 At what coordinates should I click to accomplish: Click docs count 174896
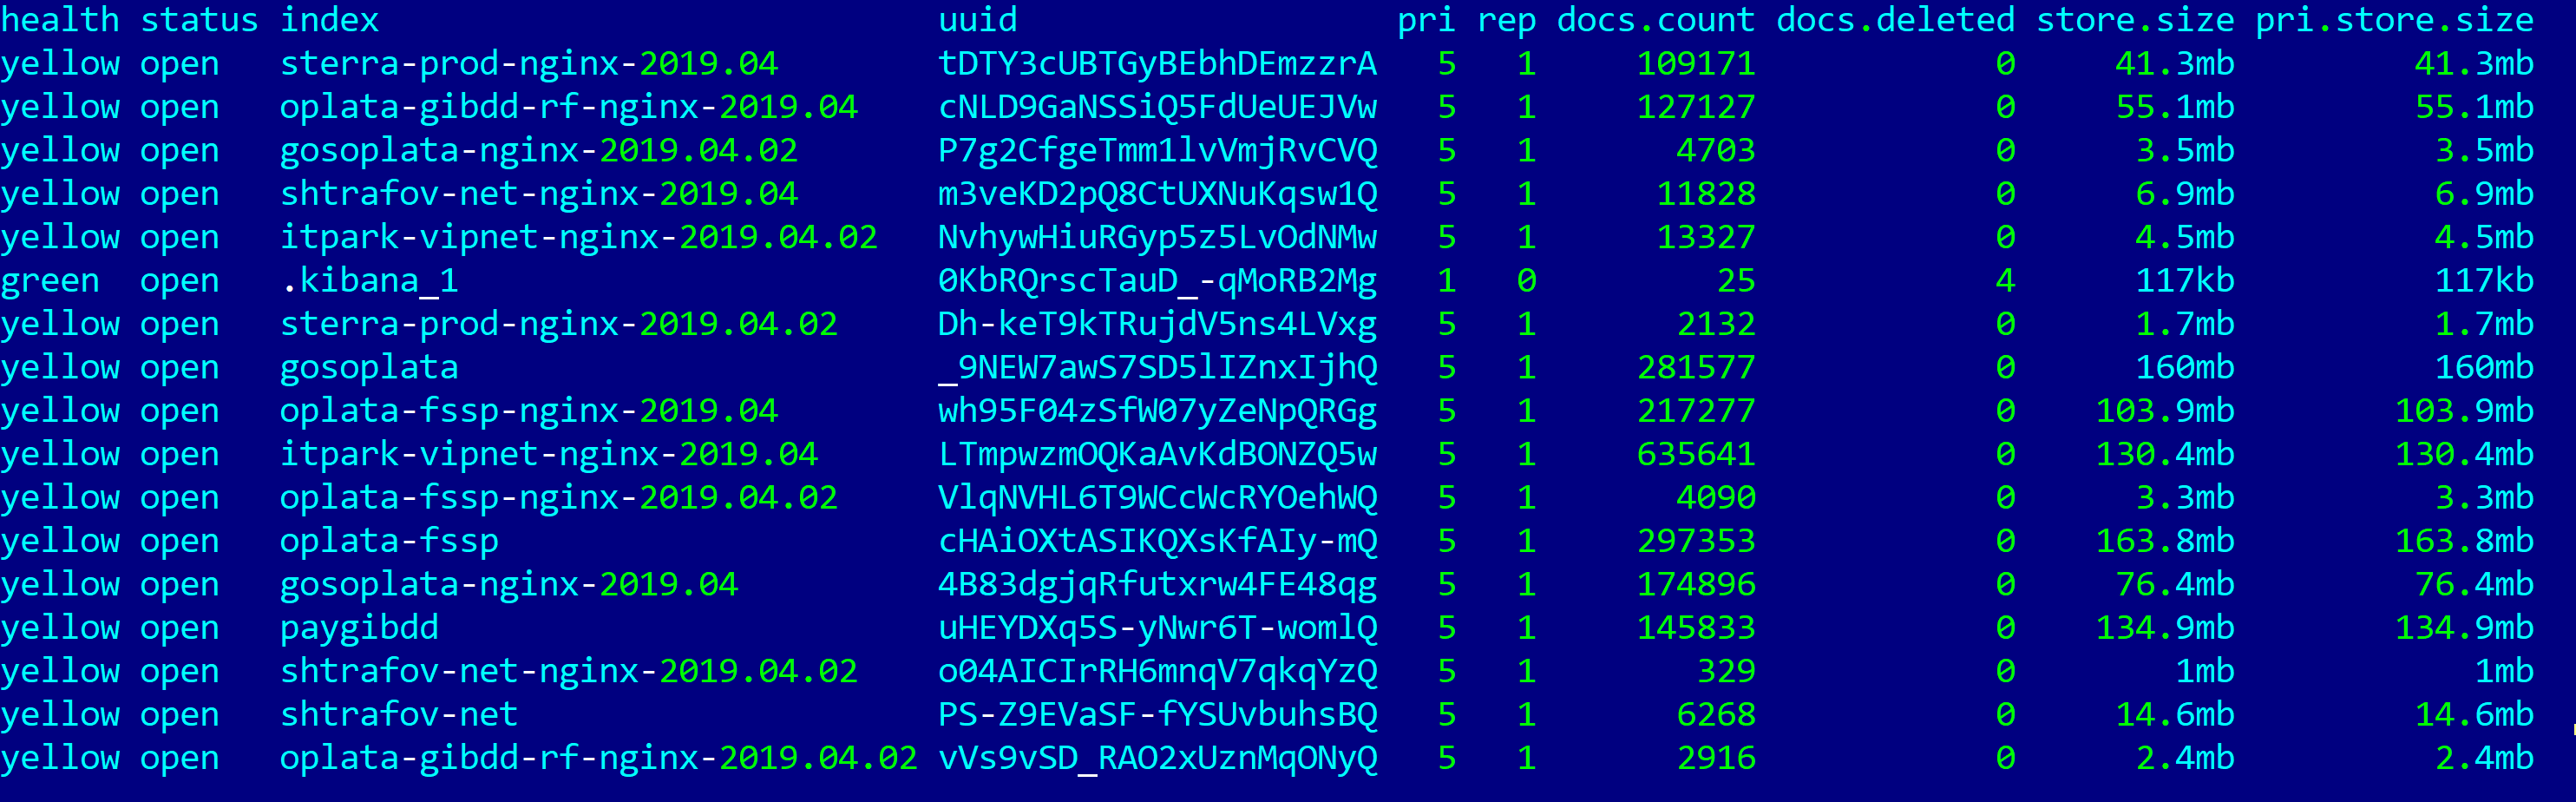click(1696, 585)
